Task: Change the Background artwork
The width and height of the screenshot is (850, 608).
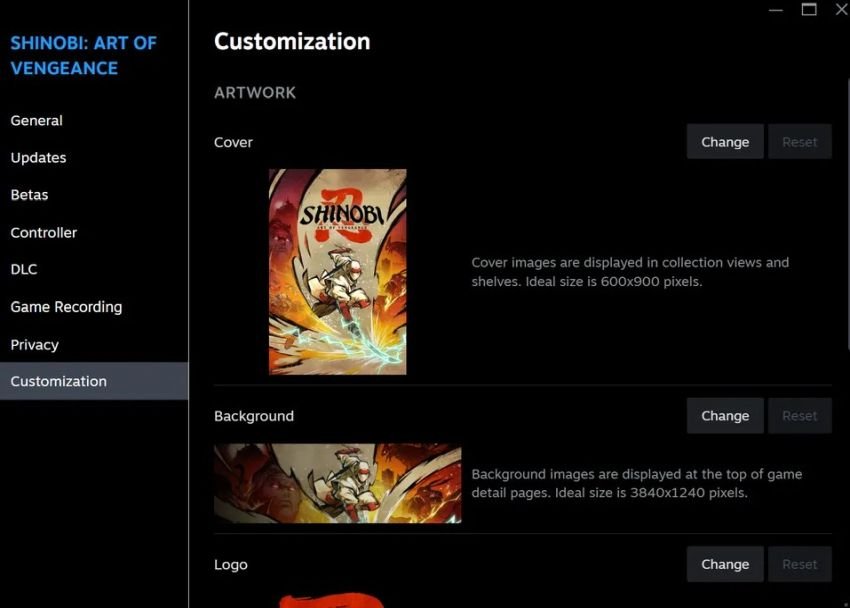Action: (725, 416)
